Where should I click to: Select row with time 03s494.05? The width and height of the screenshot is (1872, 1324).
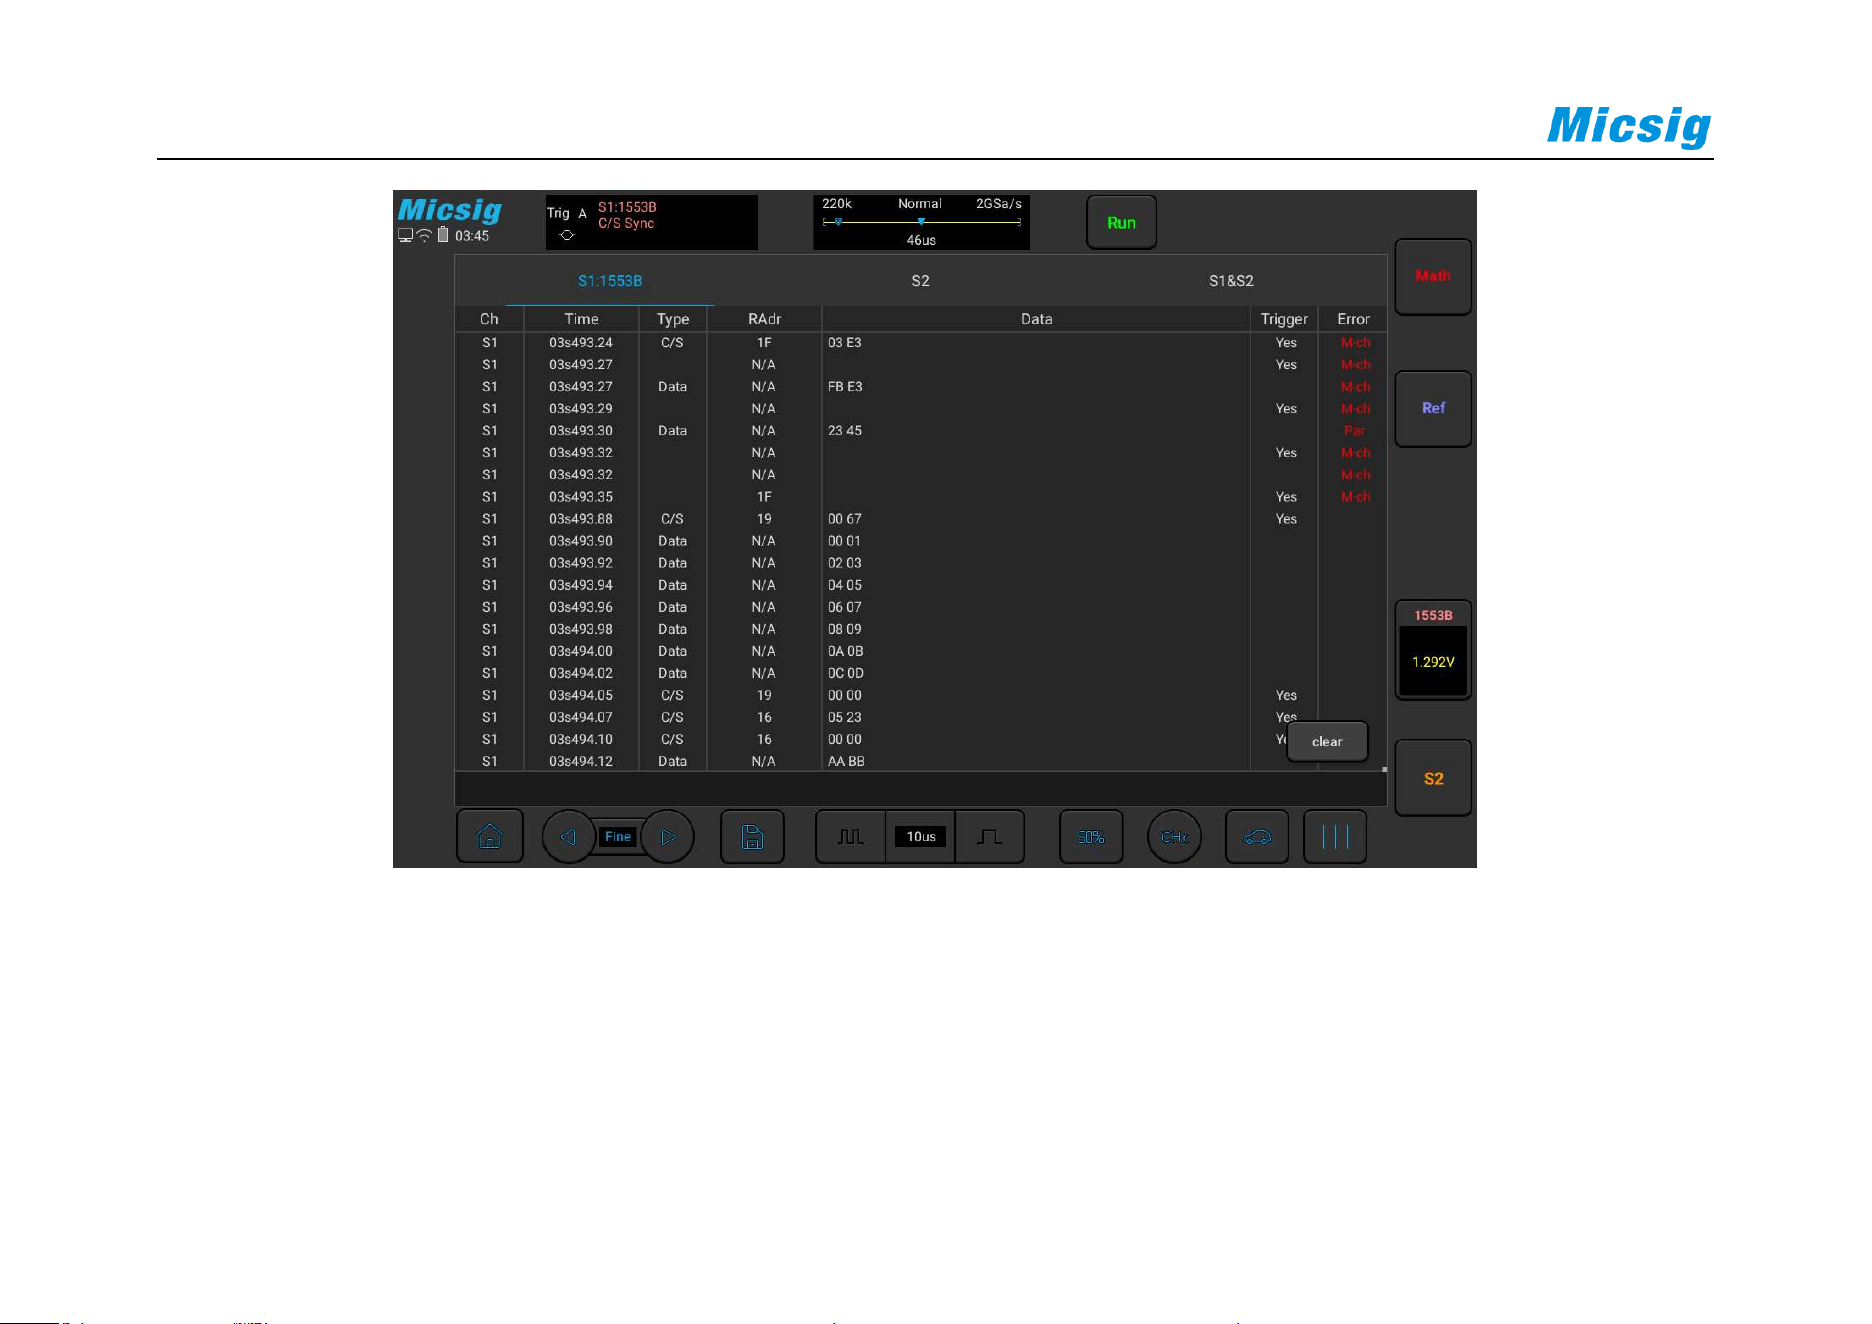coord(921,695)
